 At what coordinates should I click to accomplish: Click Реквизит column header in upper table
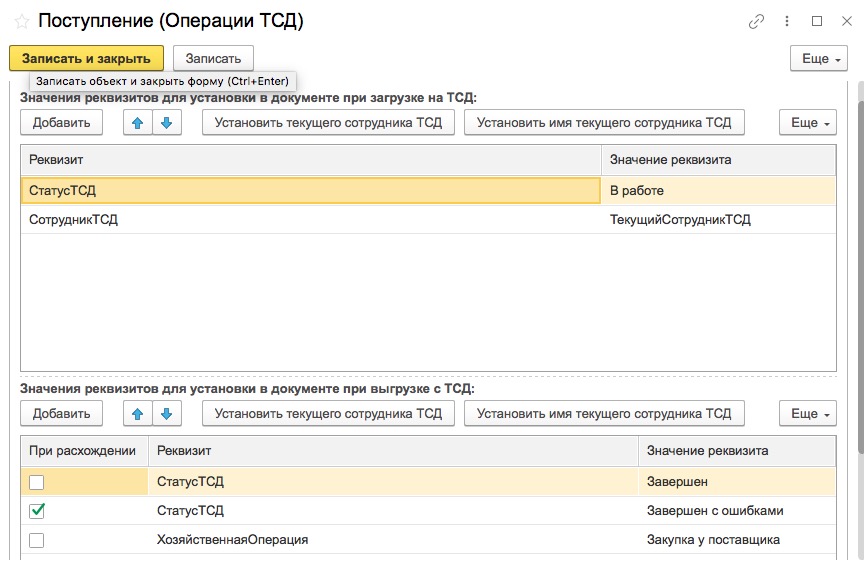pyautogui.click(x=311, y=160)
